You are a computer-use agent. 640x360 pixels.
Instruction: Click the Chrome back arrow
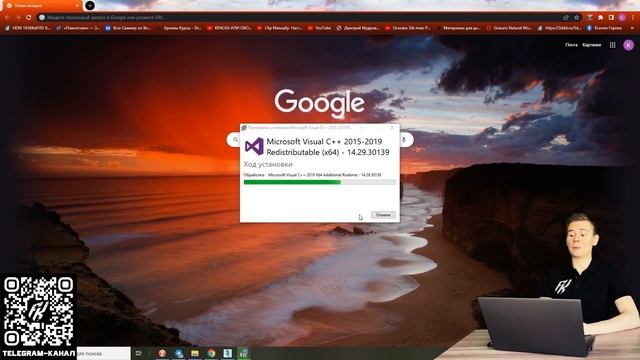tap(7, 18)
